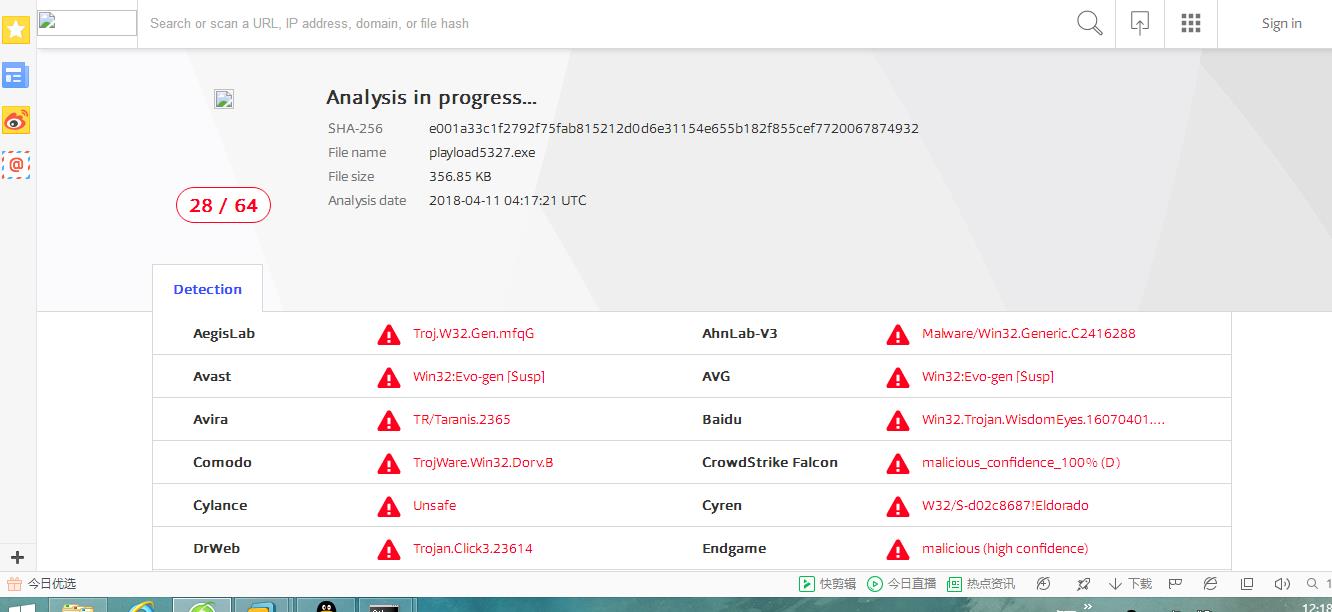Image resolution: width=1332 pixels, height=612 pixels.
Task: Click the rocket speed-up status bar icon
Action: [x=1083, y=583]
